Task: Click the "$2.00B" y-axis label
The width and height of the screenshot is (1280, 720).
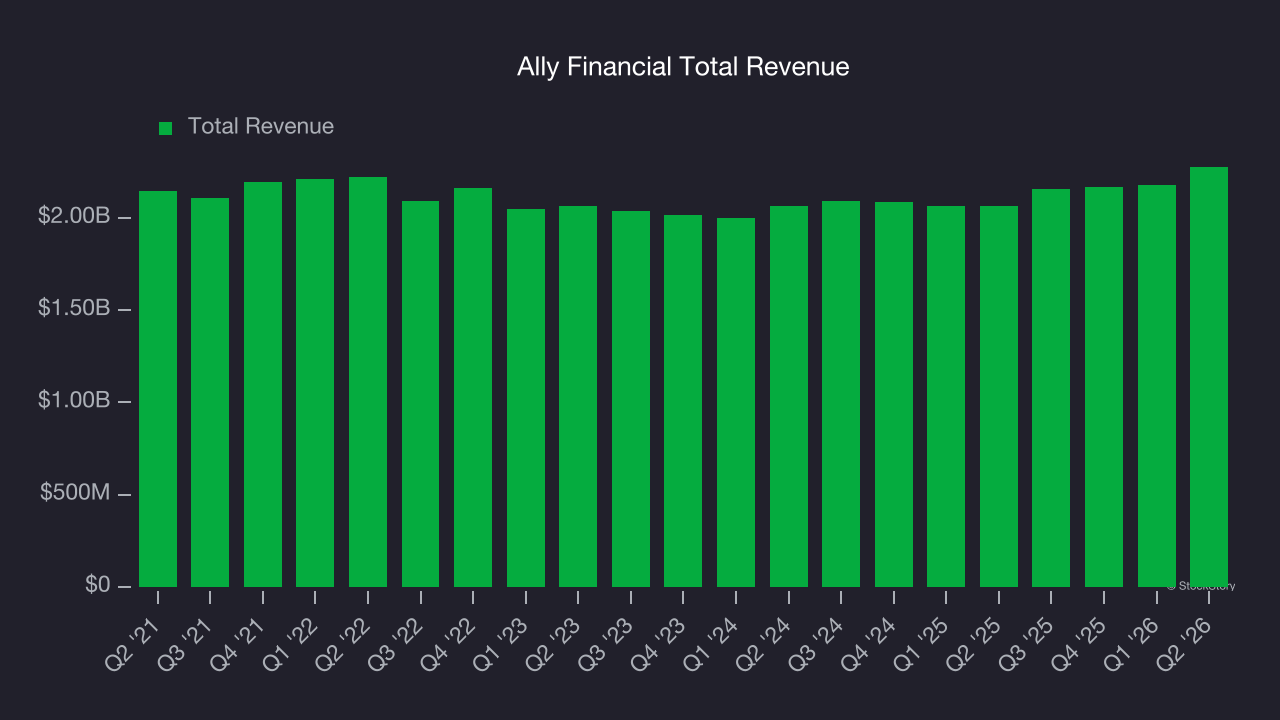Action: pos(74,217)
